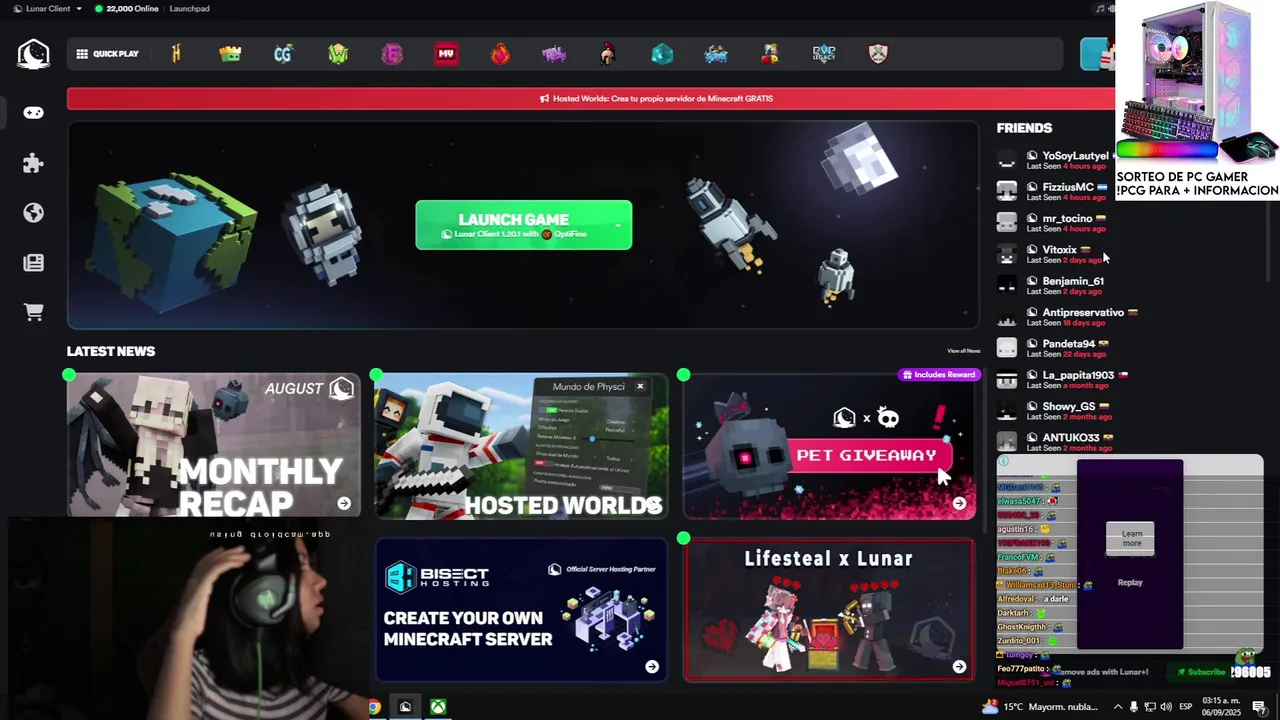Click the speaker volume tray icon
This screenshot has width=1280, height=720.
(x=1166, y=707)
